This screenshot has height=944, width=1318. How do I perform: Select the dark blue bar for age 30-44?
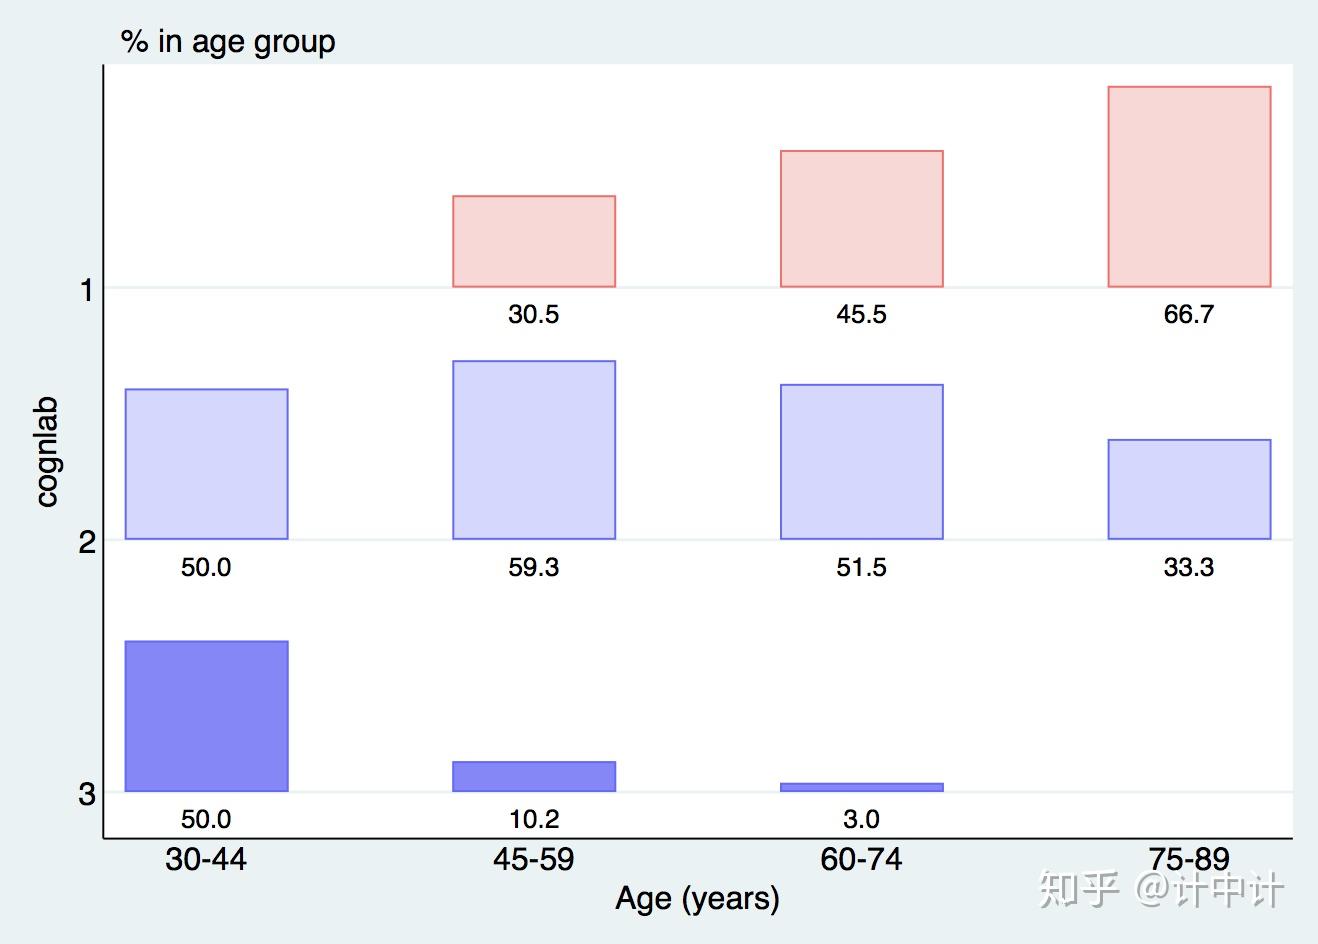206,716
